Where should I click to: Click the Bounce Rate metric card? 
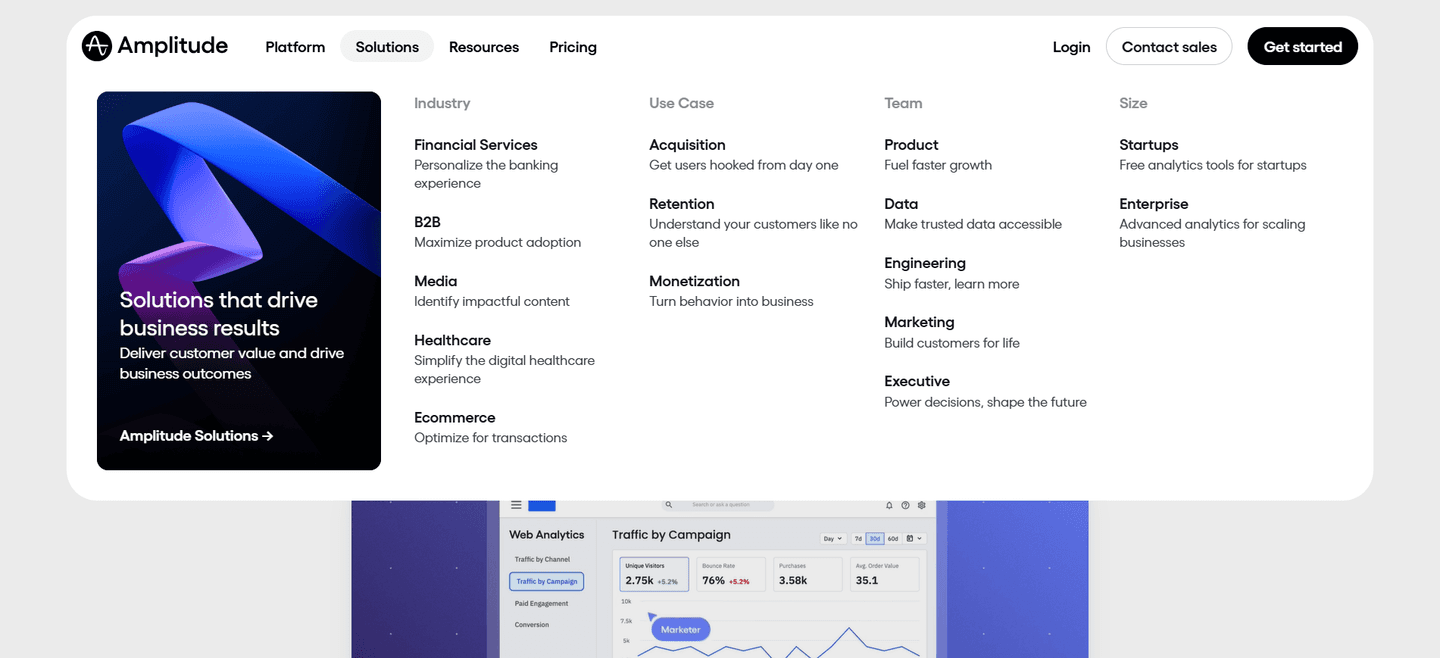pos(731,574)
